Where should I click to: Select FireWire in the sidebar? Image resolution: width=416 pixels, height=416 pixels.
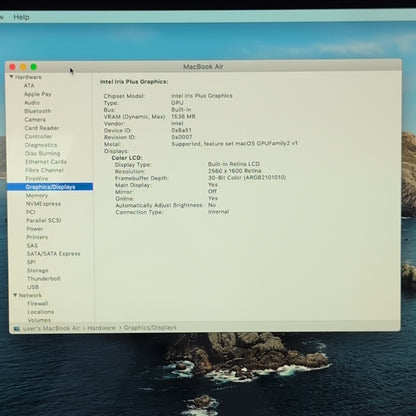[x=37, y=178]
